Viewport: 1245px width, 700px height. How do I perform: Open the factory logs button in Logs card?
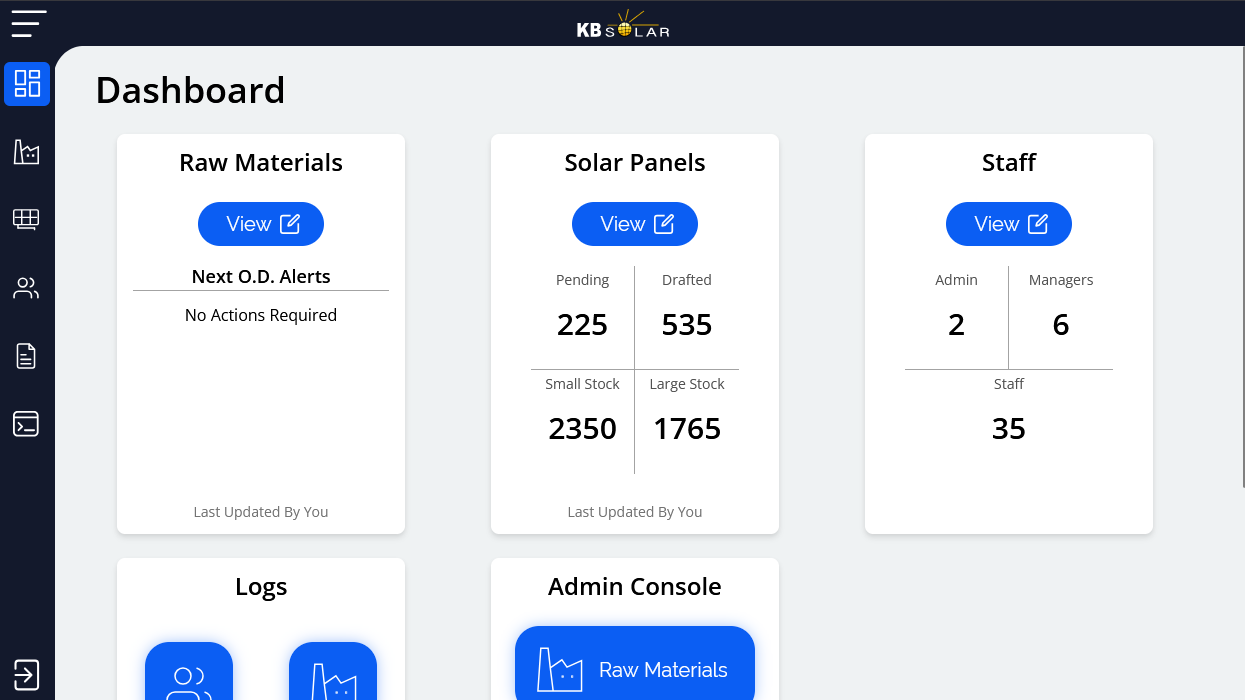click(333, 671)
